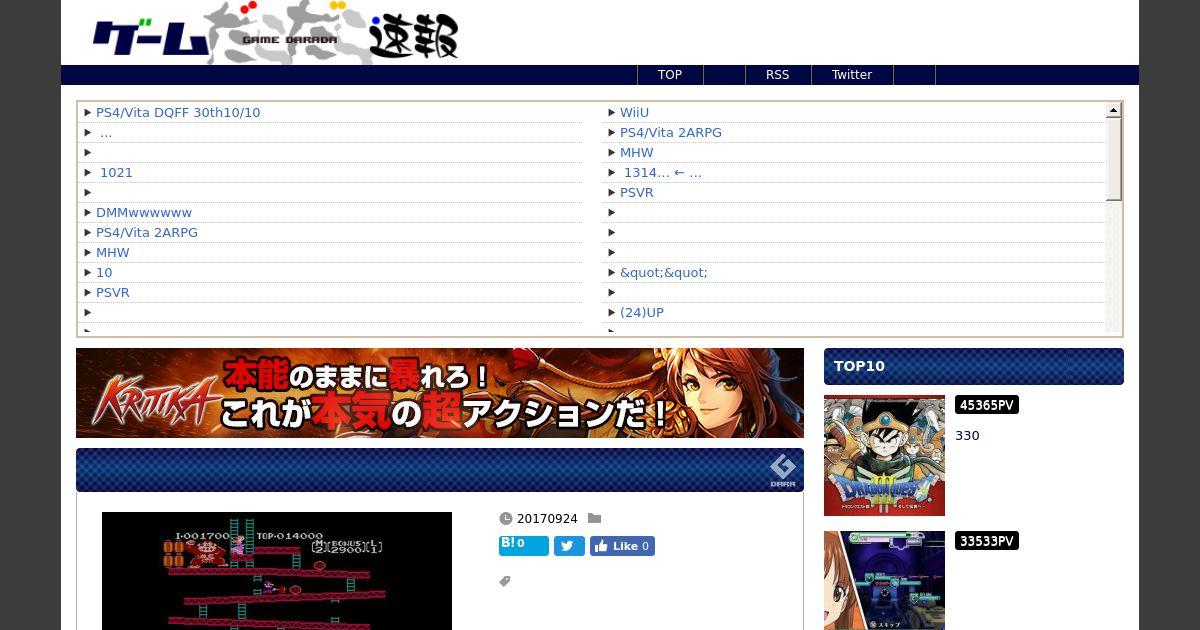Open the headline link labeled "10"
Viewport: 1200px width, 630px height.
coord(104,273)
